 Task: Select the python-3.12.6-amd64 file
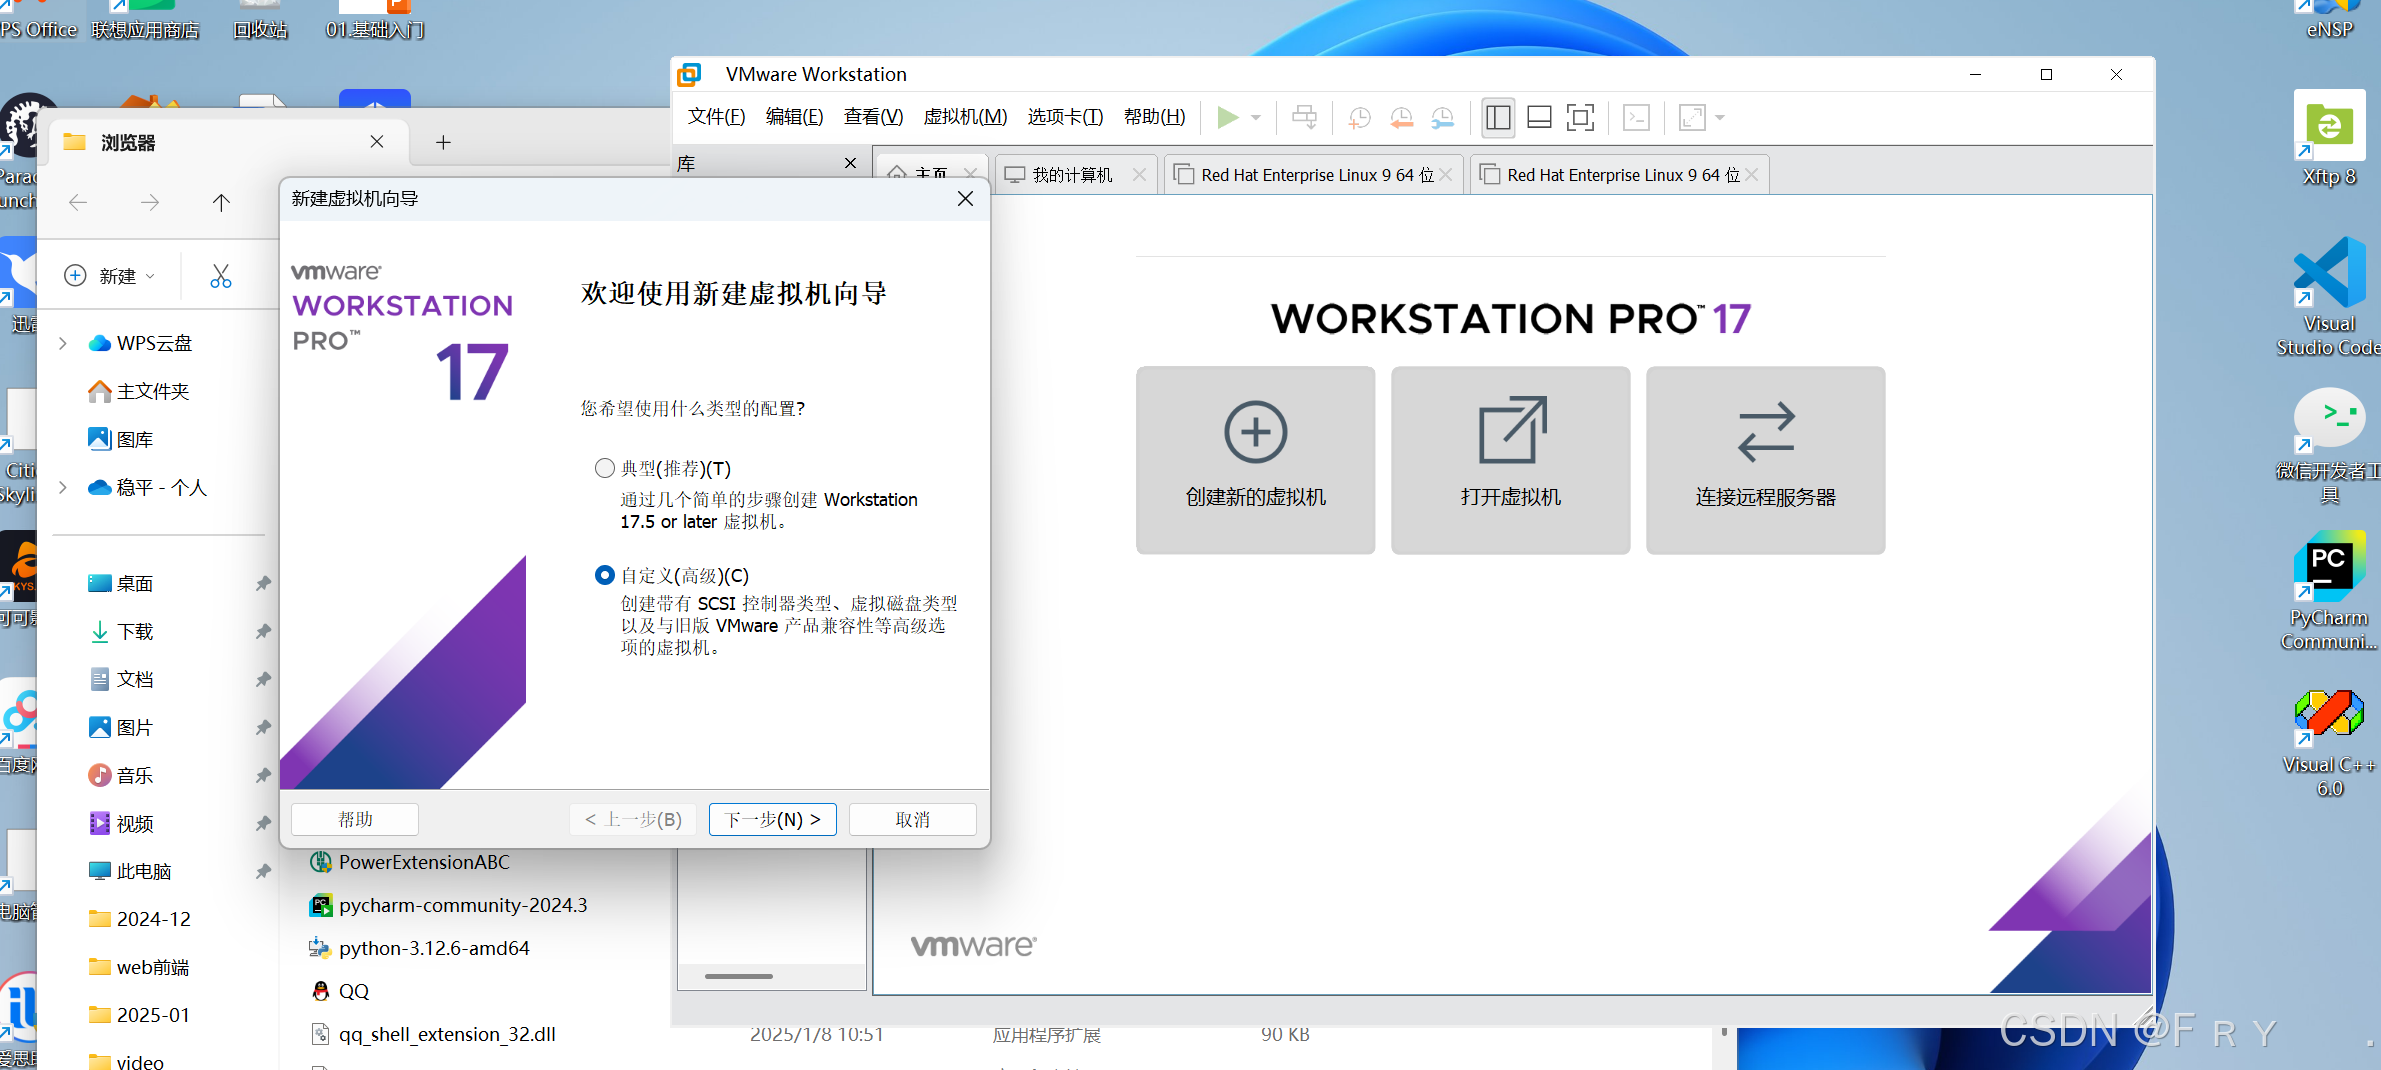click(419, 948)
